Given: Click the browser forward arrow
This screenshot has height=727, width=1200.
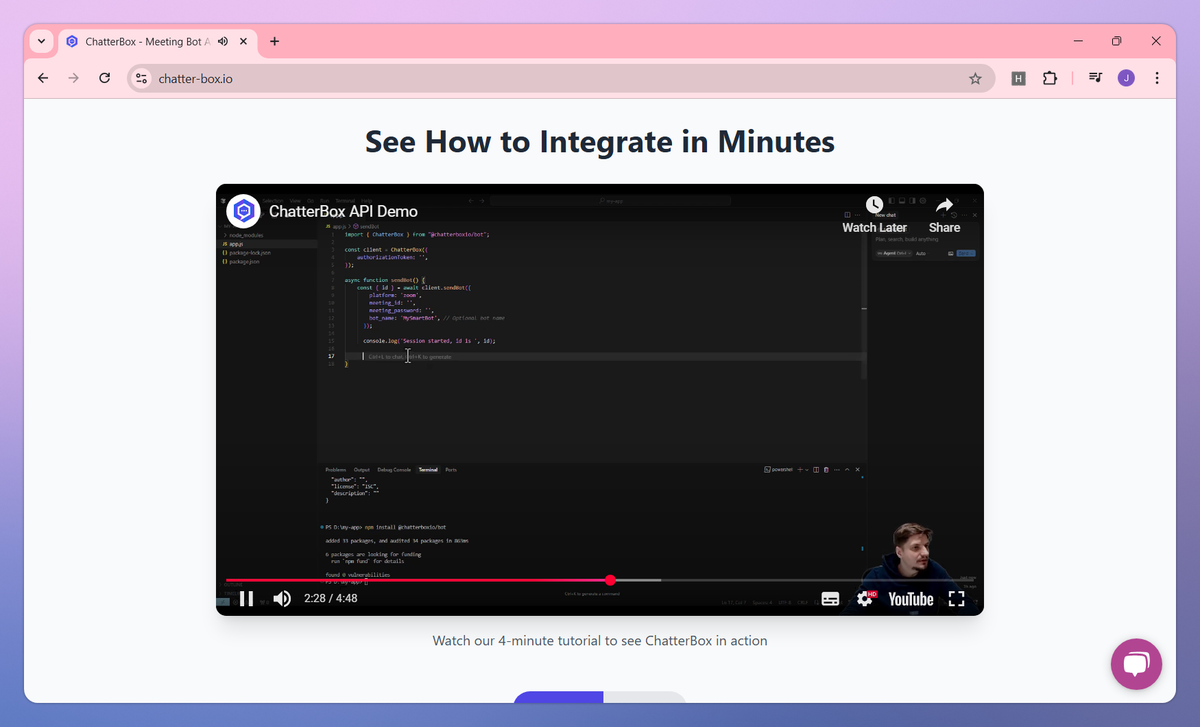Looking at the screenshot, I should [x=73, y=78].
